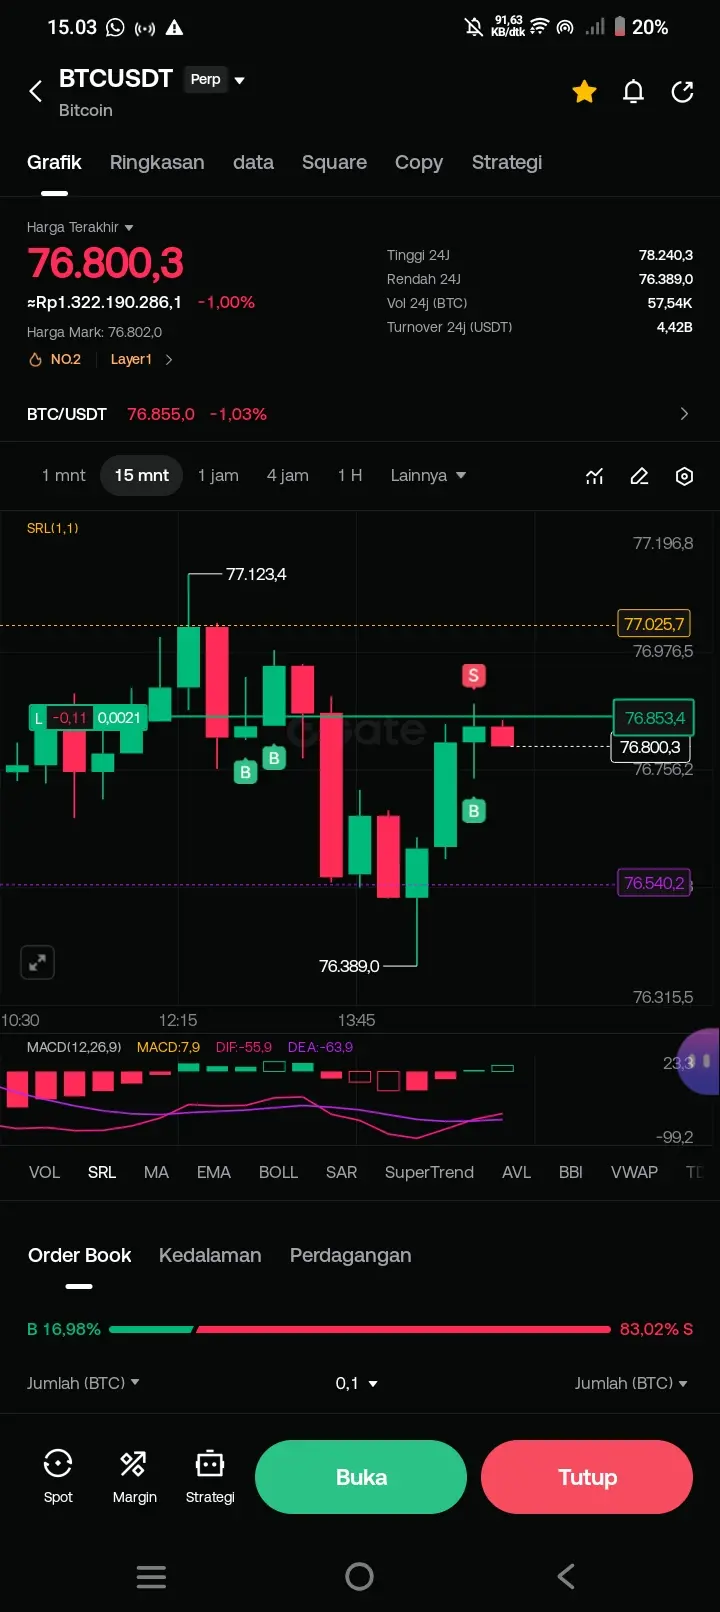Tap the buy/sell ratio bar
The width and height of the screenshot is (720, 1612).
pyautogui.click(x=360, y=1329)
